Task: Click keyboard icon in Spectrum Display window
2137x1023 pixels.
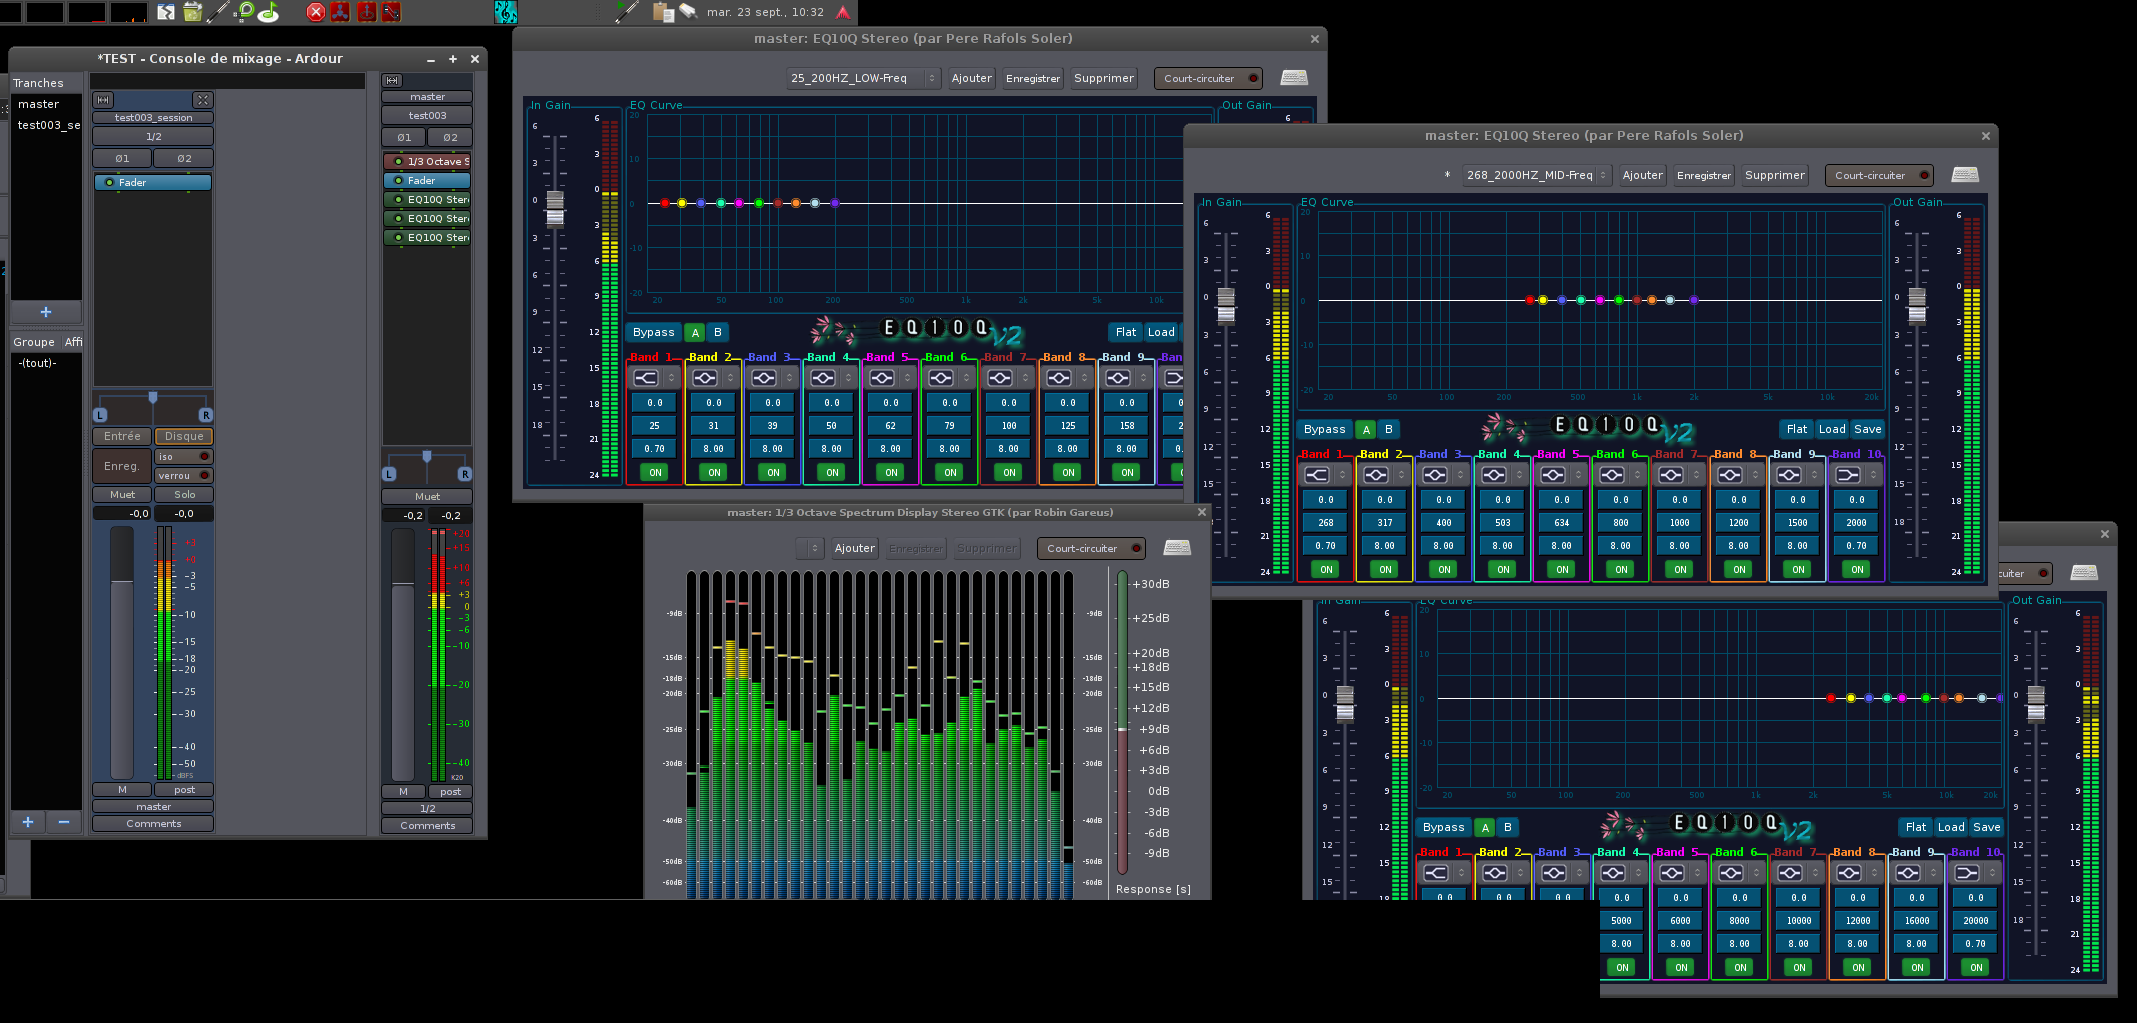Action: click(1177, 548)
